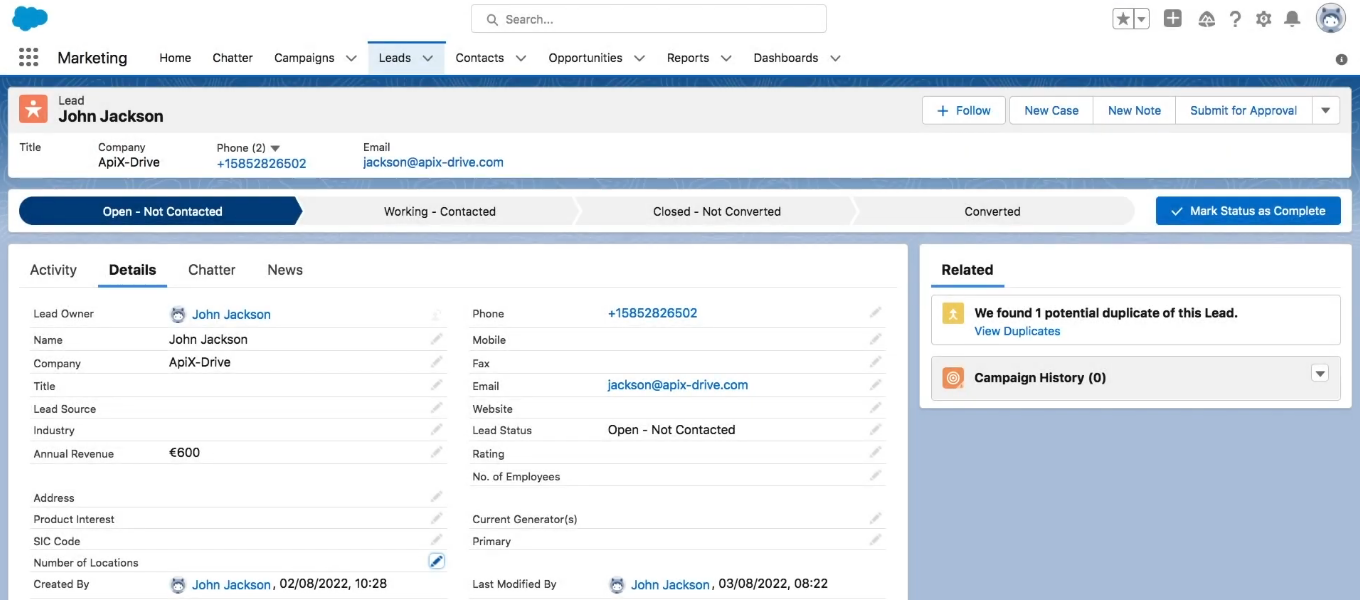The image size is (1360, 600).
Task: Click Mark Status as Complete
Action: click(x=1247, y=211)
